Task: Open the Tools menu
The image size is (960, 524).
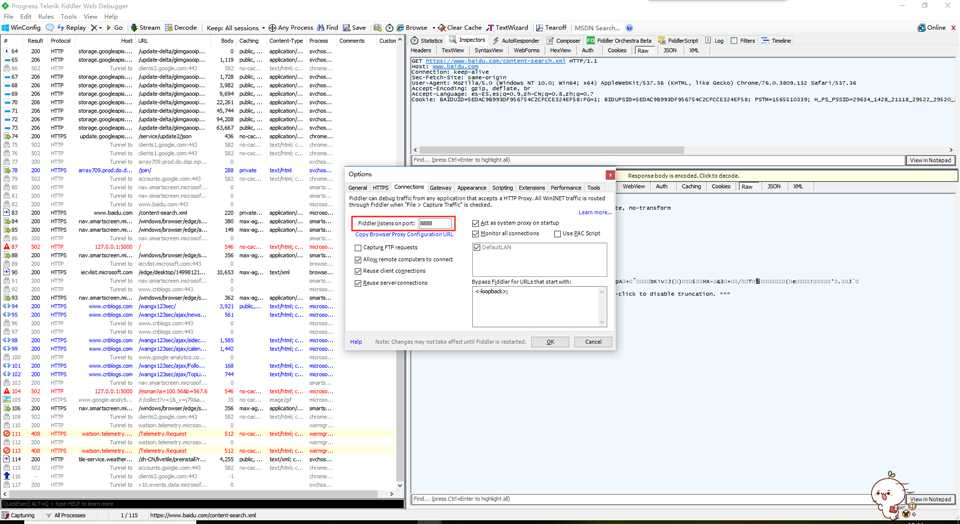Action: click(69, 17)
